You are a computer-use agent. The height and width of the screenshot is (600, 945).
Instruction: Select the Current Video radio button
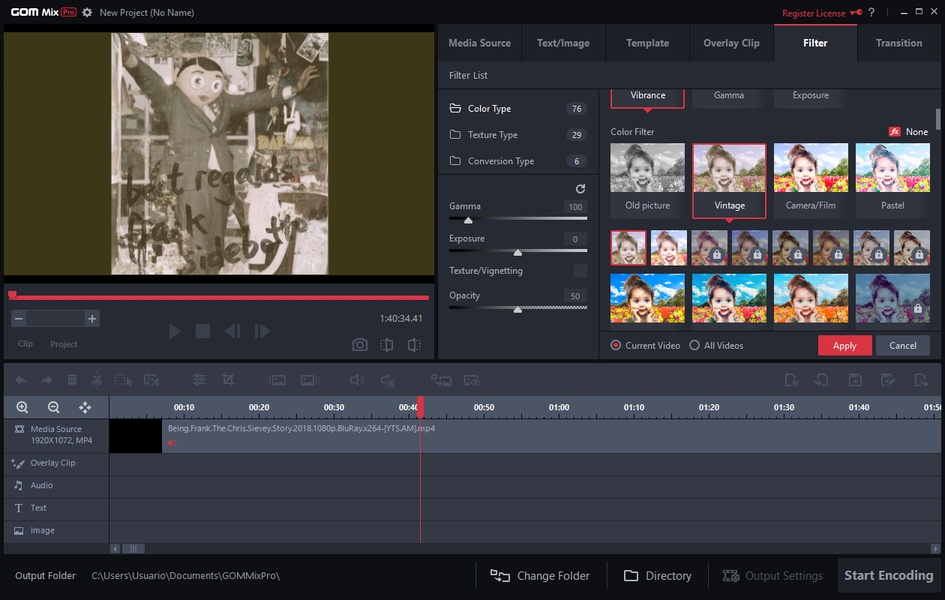point(616,346)
